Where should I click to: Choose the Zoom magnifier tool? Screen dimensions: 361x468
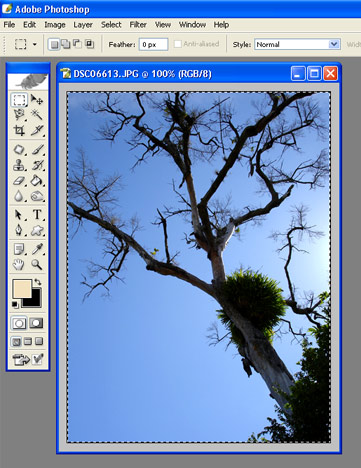37,265
